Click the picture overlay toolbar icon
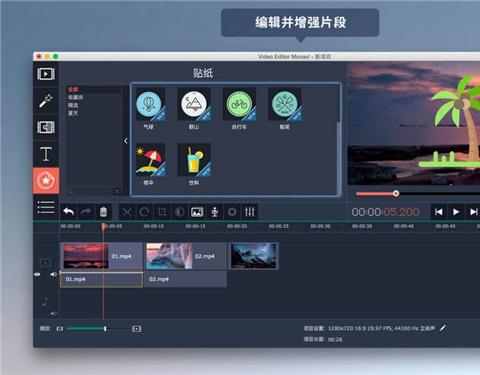Screen dimensions: 480x375 point(197,212)
